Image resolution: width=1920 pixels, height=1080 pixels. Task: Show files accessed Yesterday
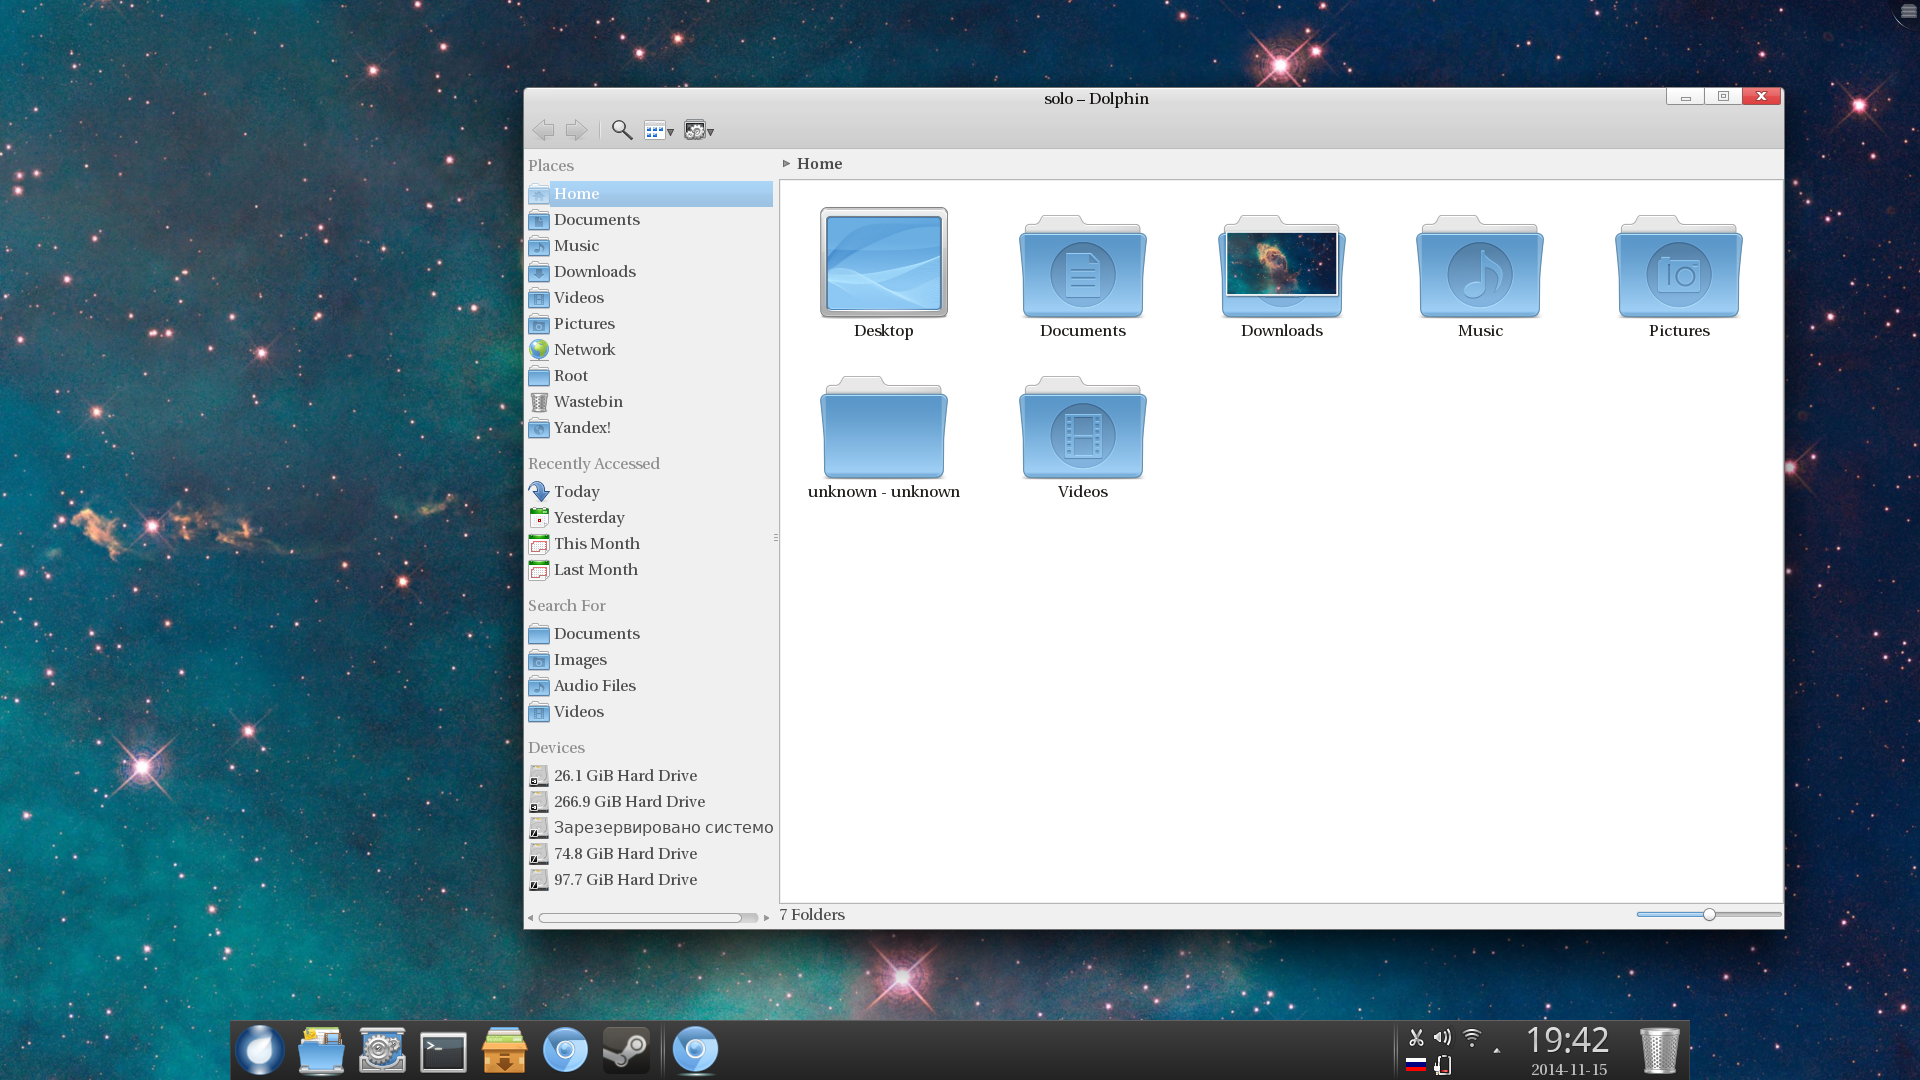589,517
